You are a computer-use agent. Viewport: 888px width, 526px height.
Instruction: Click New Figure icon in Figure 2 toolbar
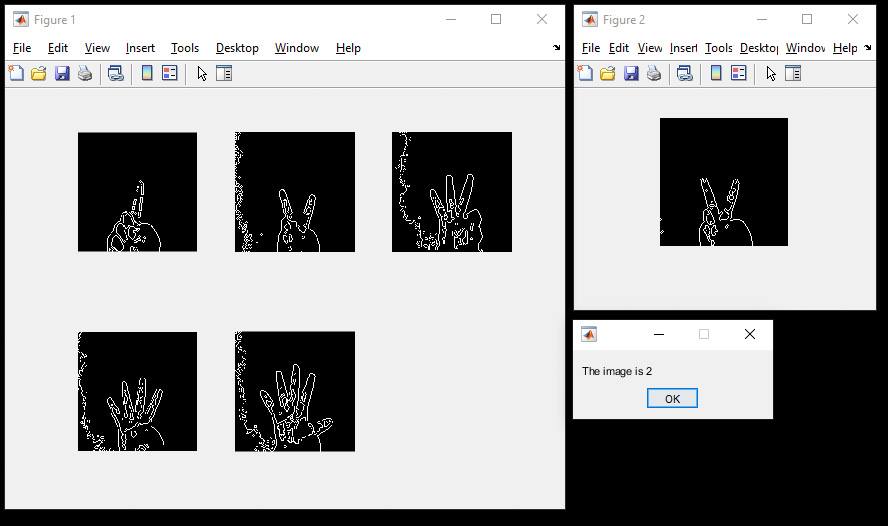coord(585,73)
